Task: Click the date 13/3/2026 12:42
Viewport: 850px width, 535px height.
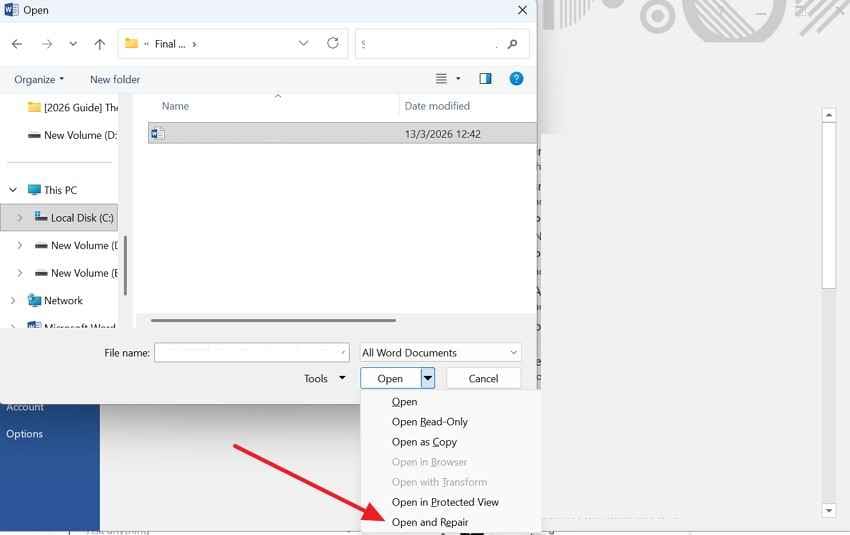Action: (x=442, y=134)
